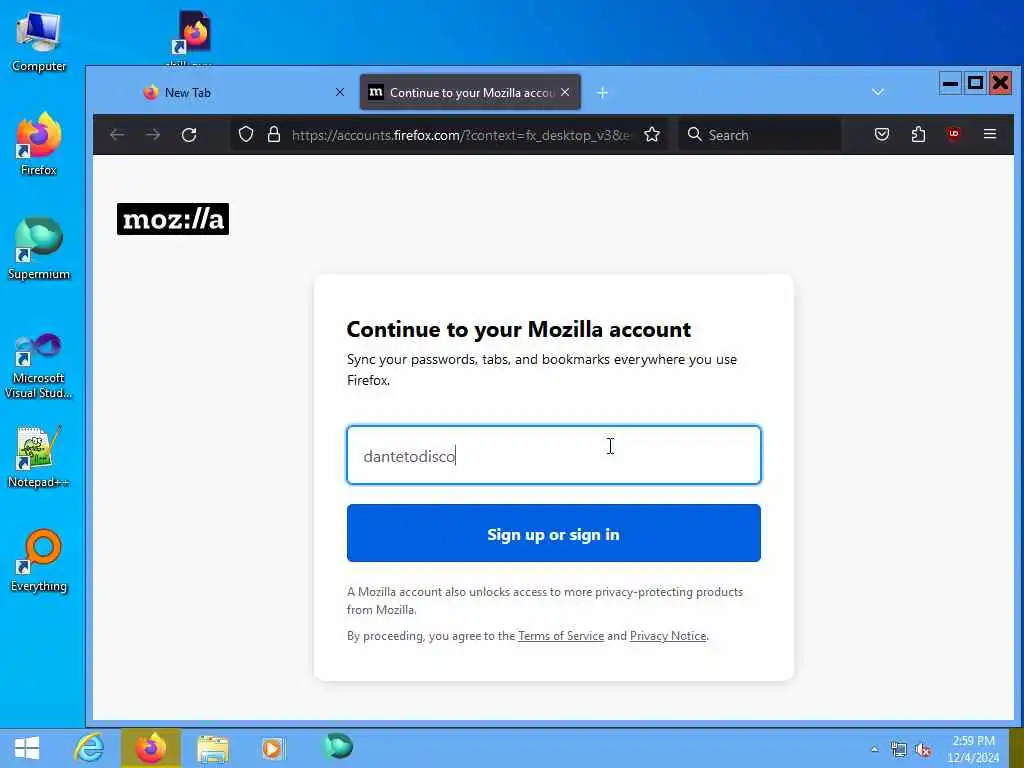
Task: Click the moz://a logo
Action: [x=173, y=219]
